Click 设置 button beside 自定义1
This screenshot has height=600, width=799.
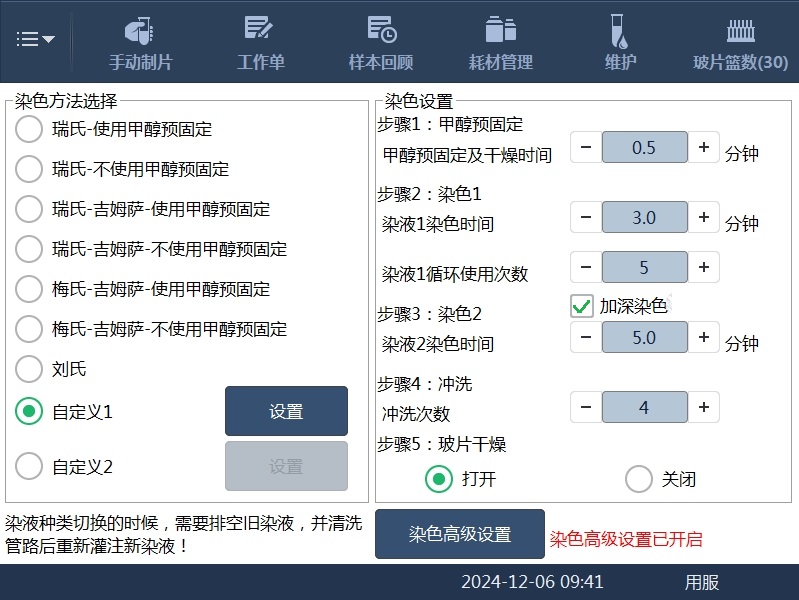(x=286, y=411)
